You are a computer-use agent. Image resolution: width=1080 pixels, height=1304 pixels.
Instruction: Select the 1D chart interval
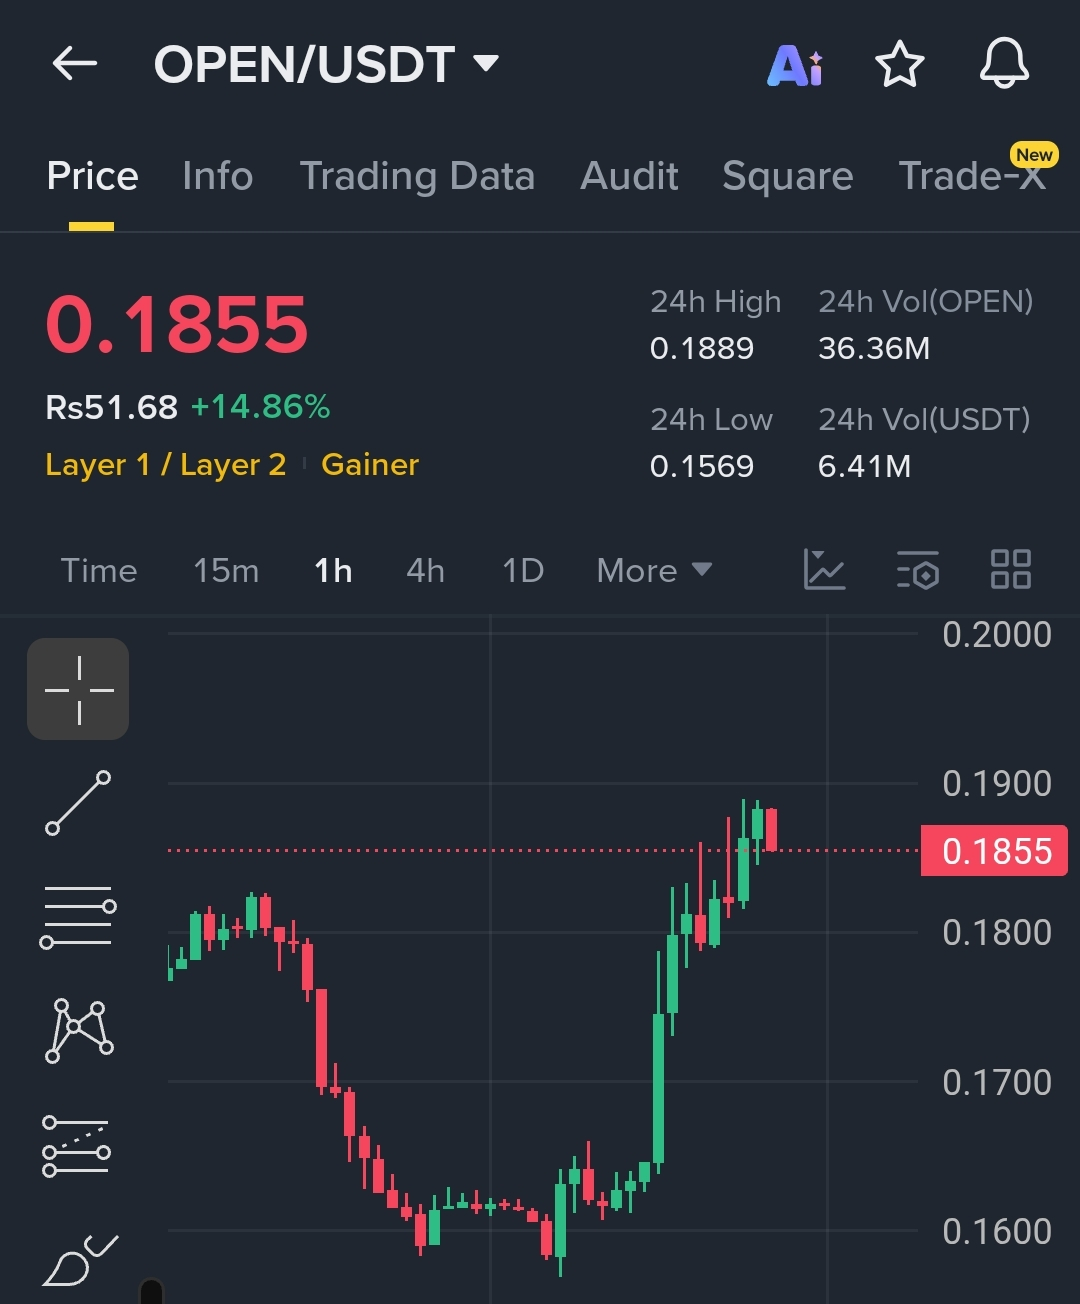click(x=523, y=571)
